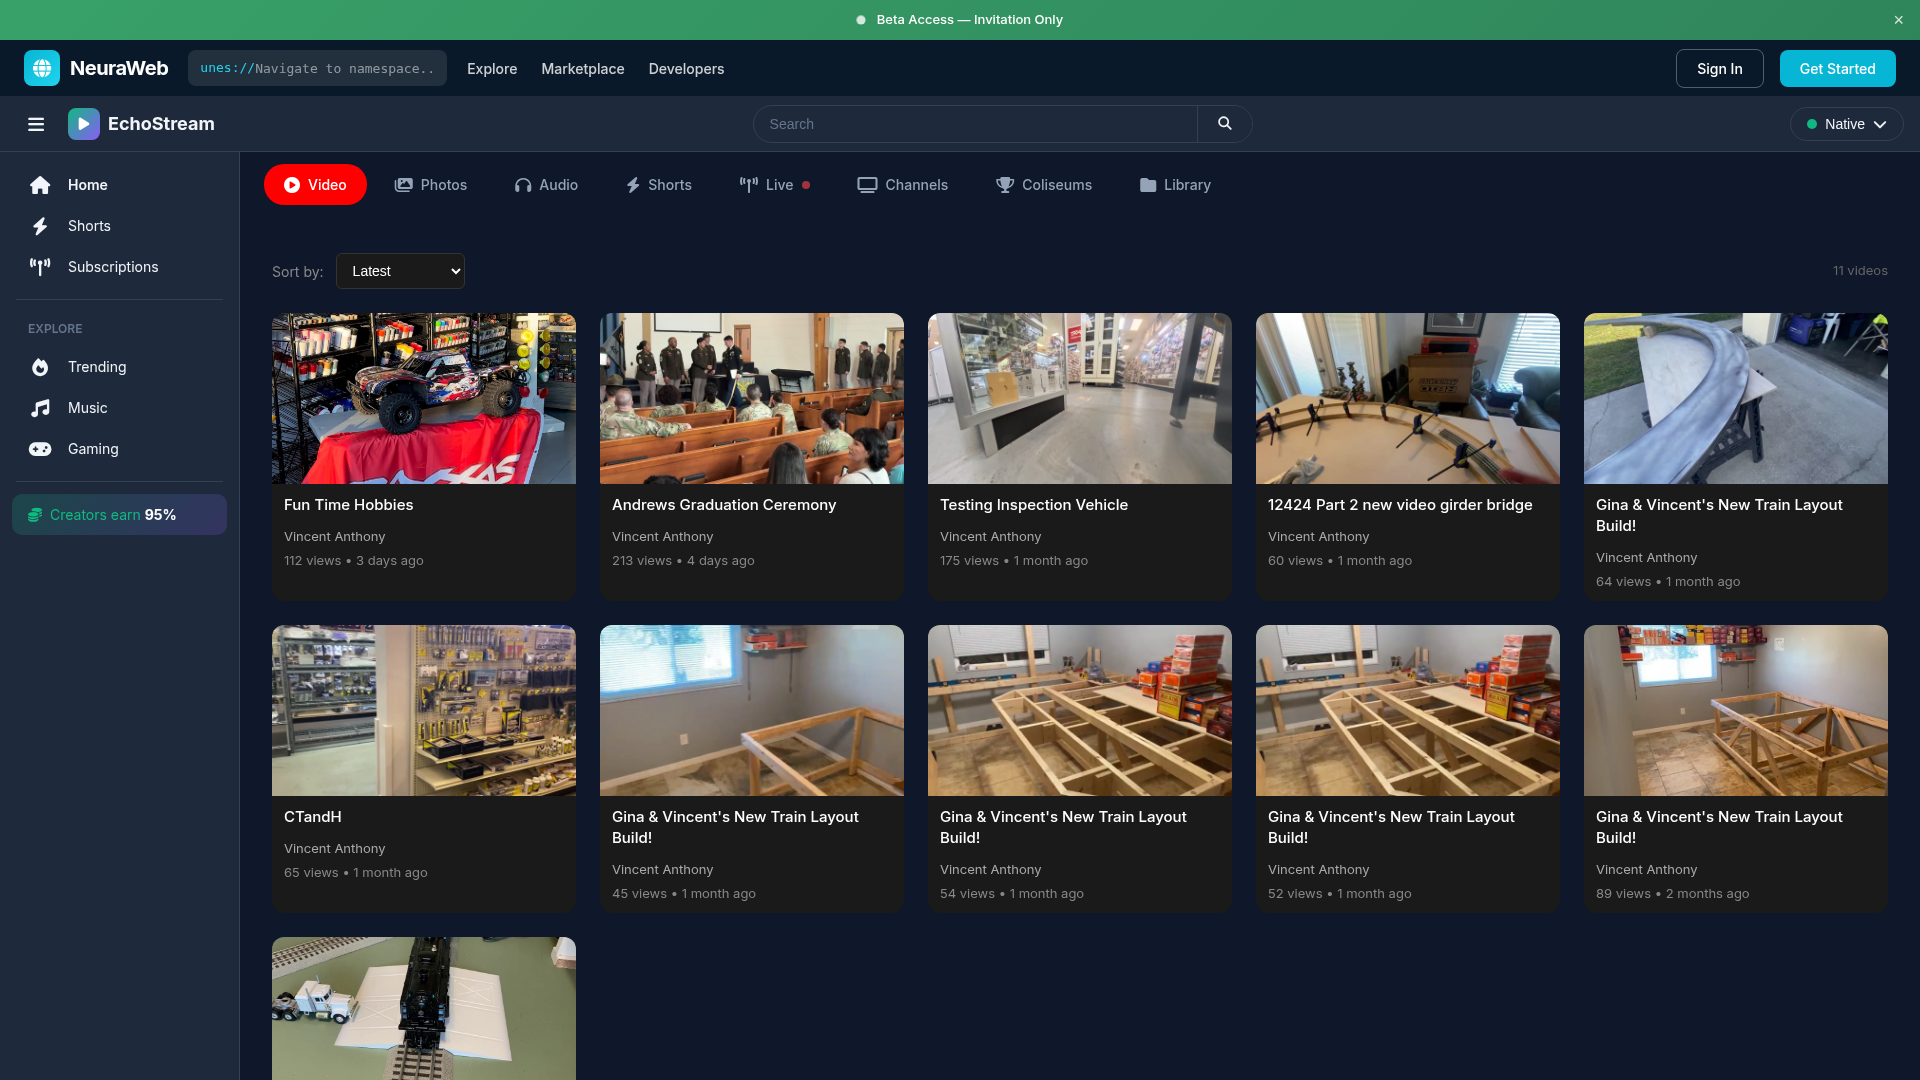
Task: Click the Coliseums tab trophy icon
Action: point(1005,185)
